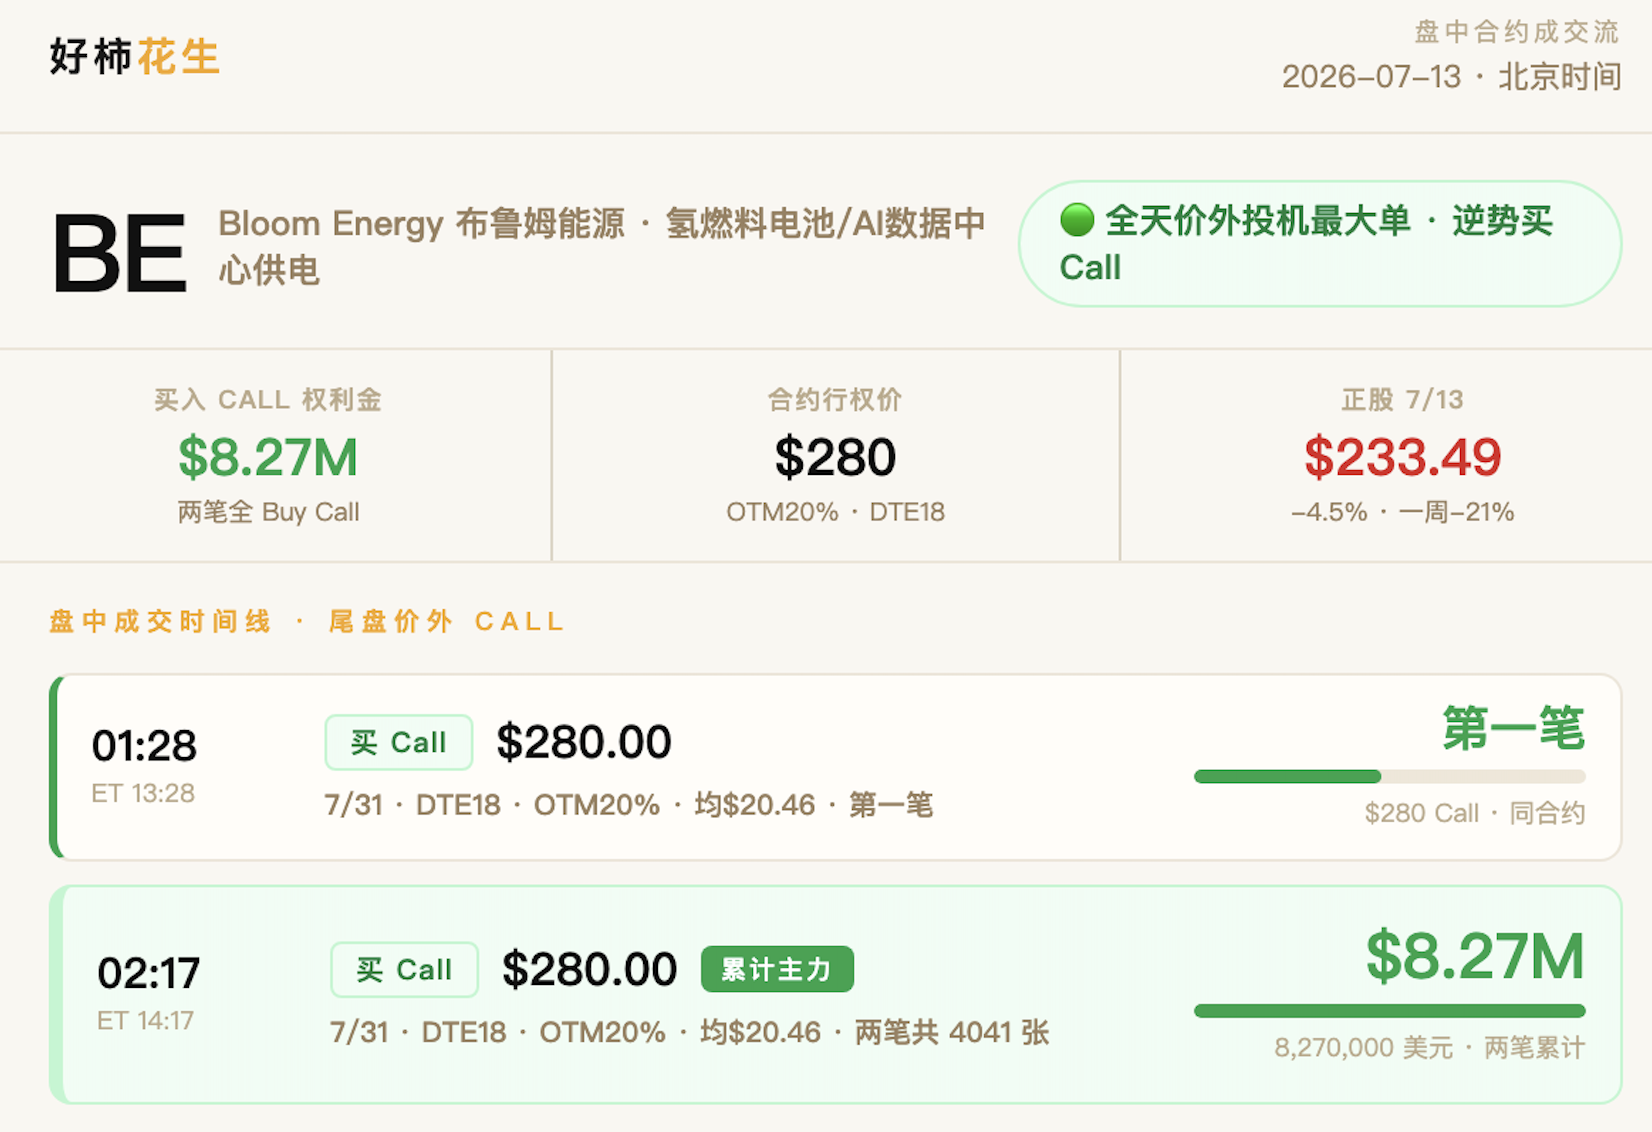The height and width of the screenshot is (1132, 1652).
Task: Click $280.00 in the 02:17 row
Action: pos(589,969)
